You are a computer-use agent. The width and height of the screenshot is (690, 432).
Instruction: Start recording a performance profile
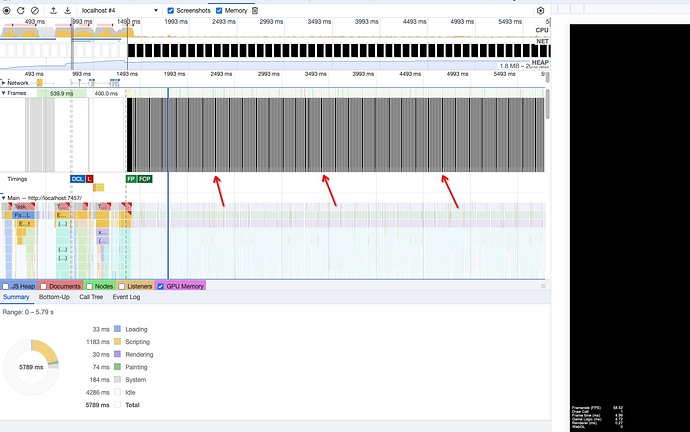tap(7, 11)
